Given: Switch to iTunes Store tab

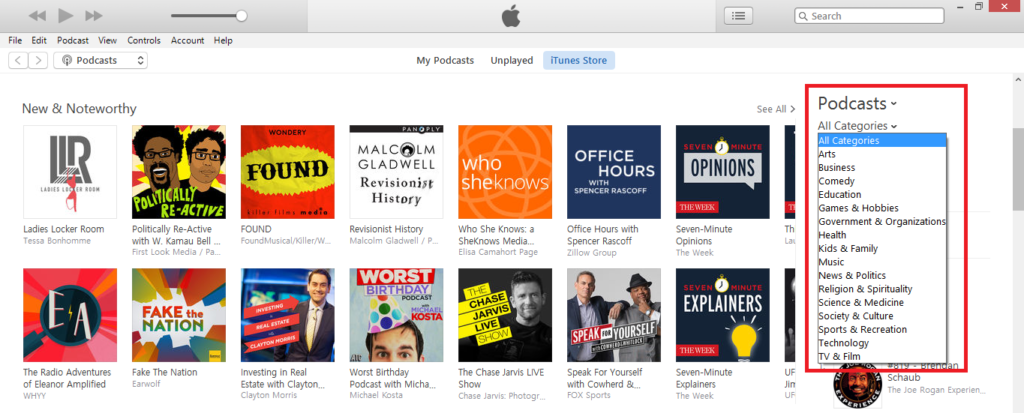Looking at the screenshot, I should [x=579, y=60].
